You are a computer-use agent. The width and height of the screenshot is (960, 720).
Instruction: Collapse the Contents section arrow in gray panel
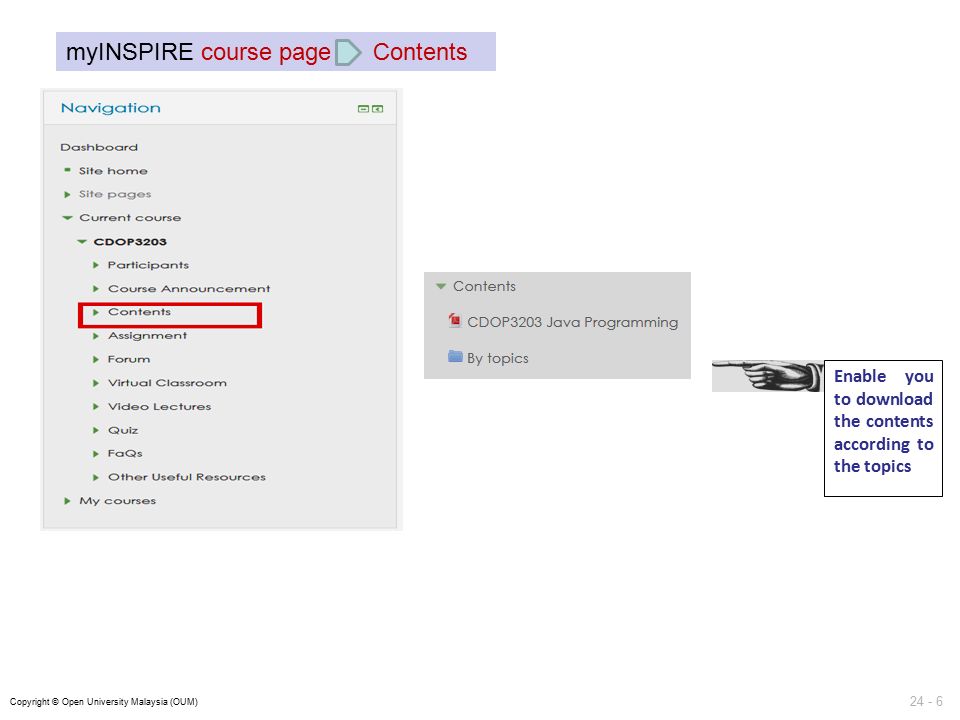click(x=440, y=286)
